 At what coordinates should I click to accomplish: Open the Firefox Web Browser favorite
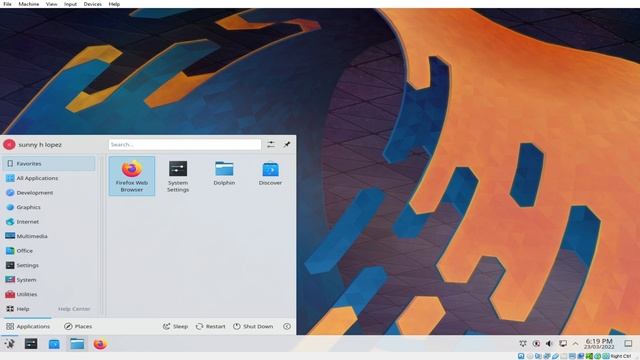[x=131, y=176]
